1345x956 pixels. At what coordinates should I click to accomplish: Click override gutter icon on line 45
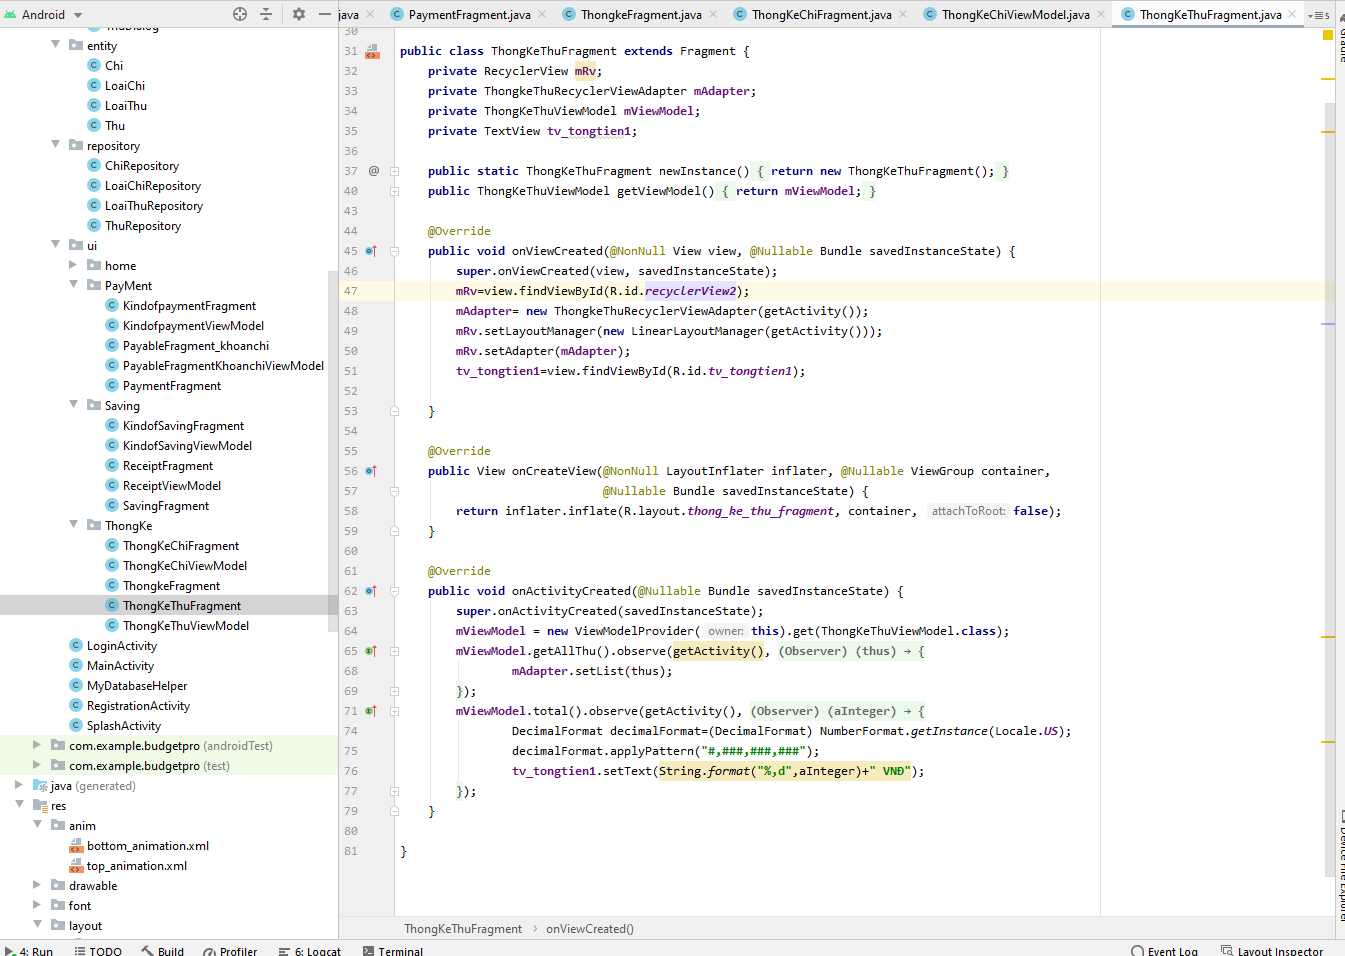[371, 251]
